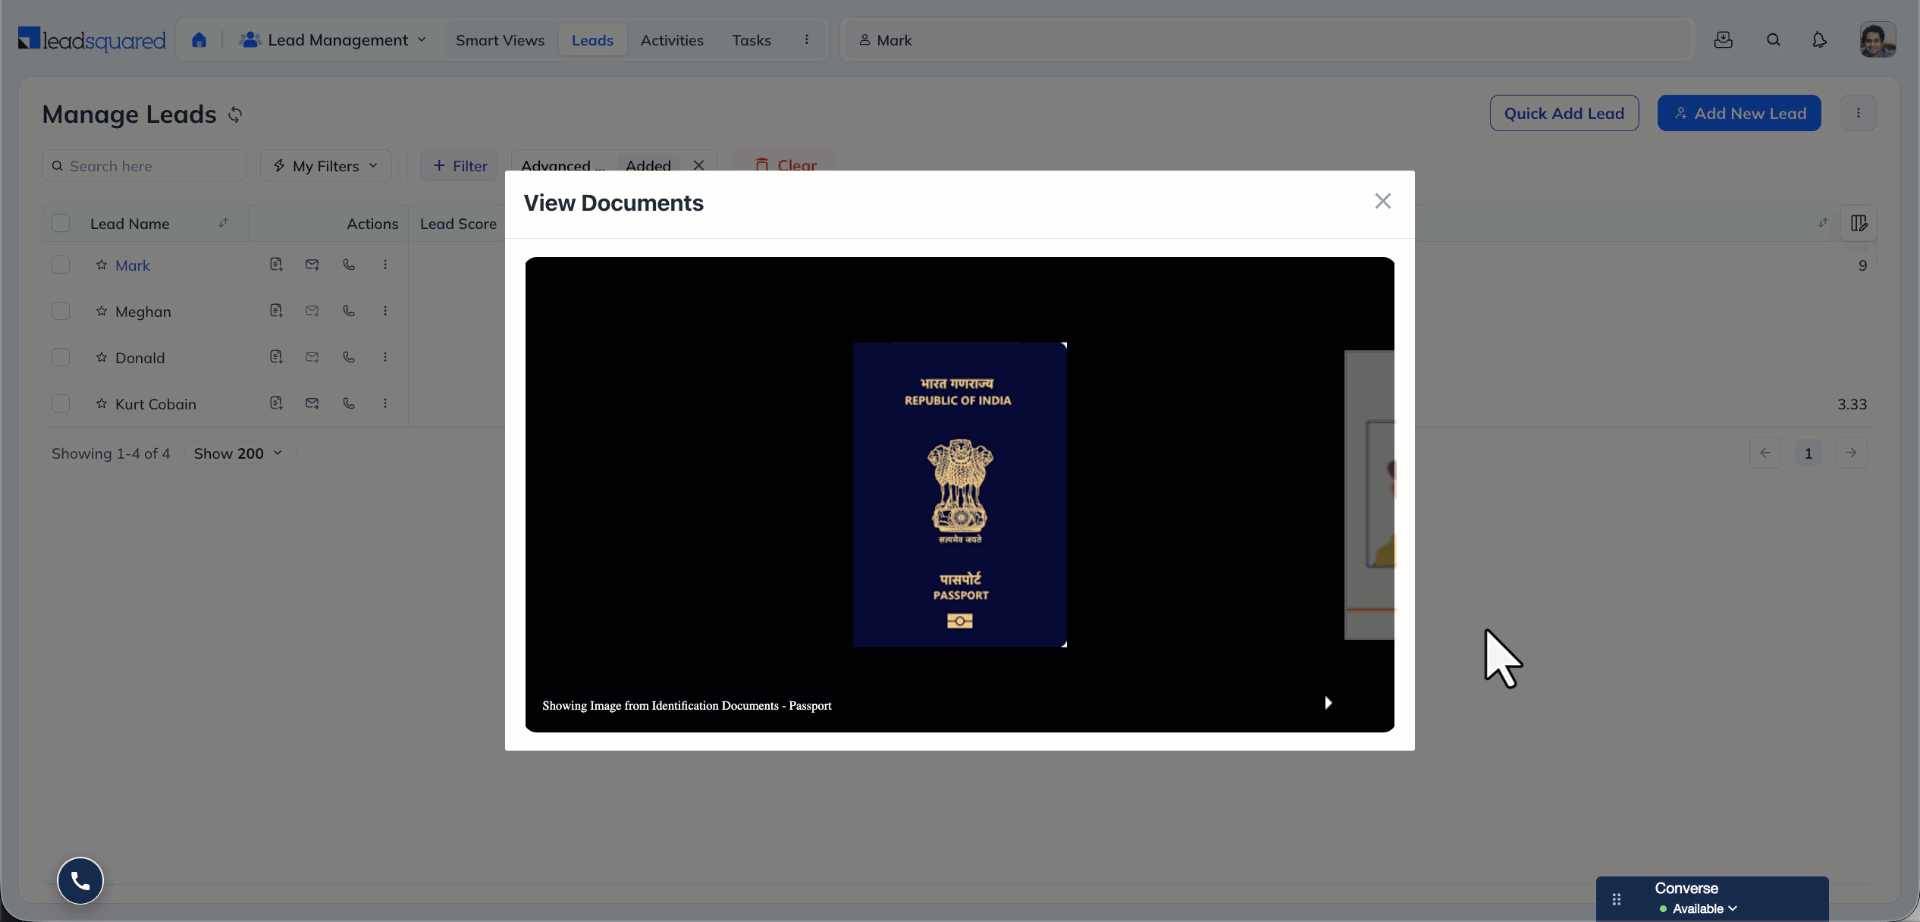This screenshot has width=1920, height=922.
Task: Open more actions for Meghan
Action: click(385, 310)
